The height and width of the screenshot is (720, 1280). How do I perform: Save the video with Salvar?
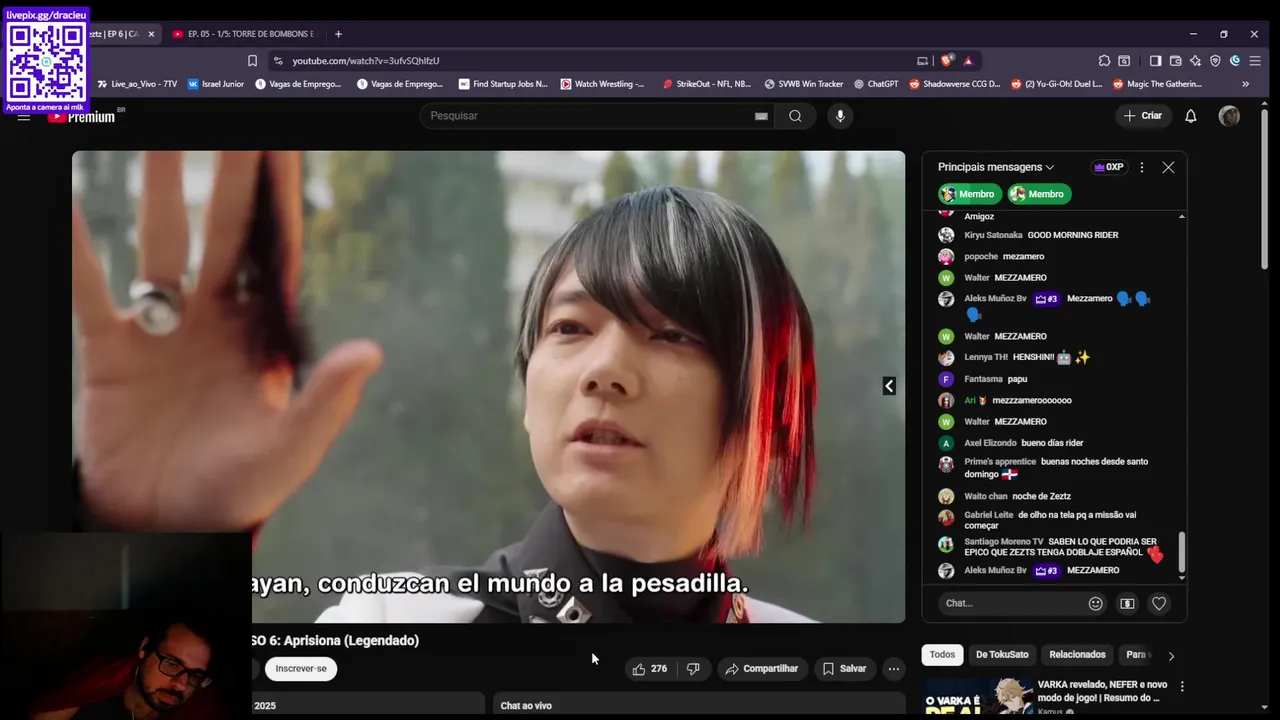pyautogui.click(x=844, y=669)
